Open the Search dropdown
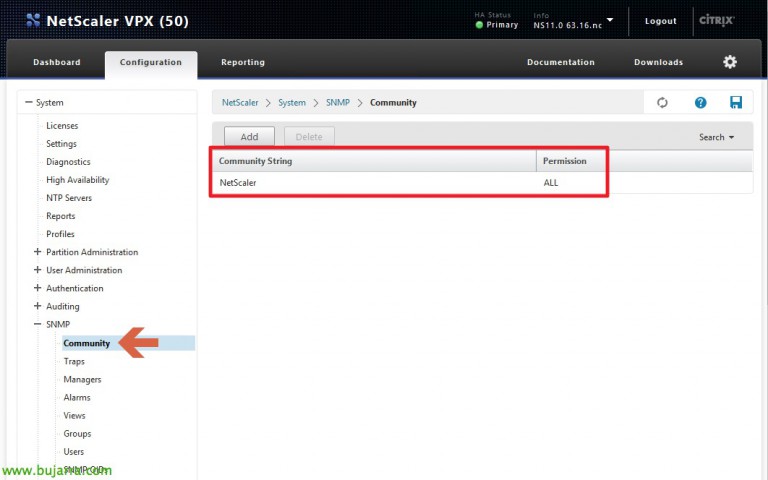Screen dimensions: 768x480 (716, 137)
